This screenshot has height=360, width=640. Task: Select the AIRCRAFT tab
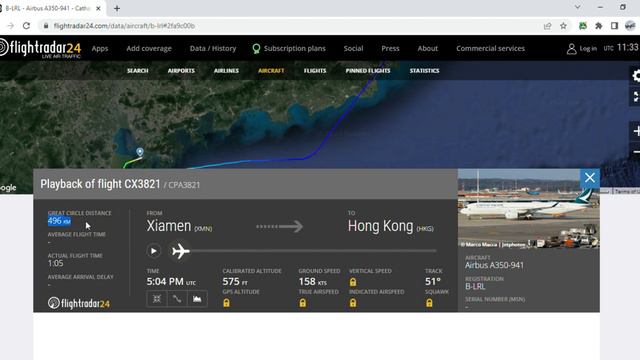[x=271, y=71]
